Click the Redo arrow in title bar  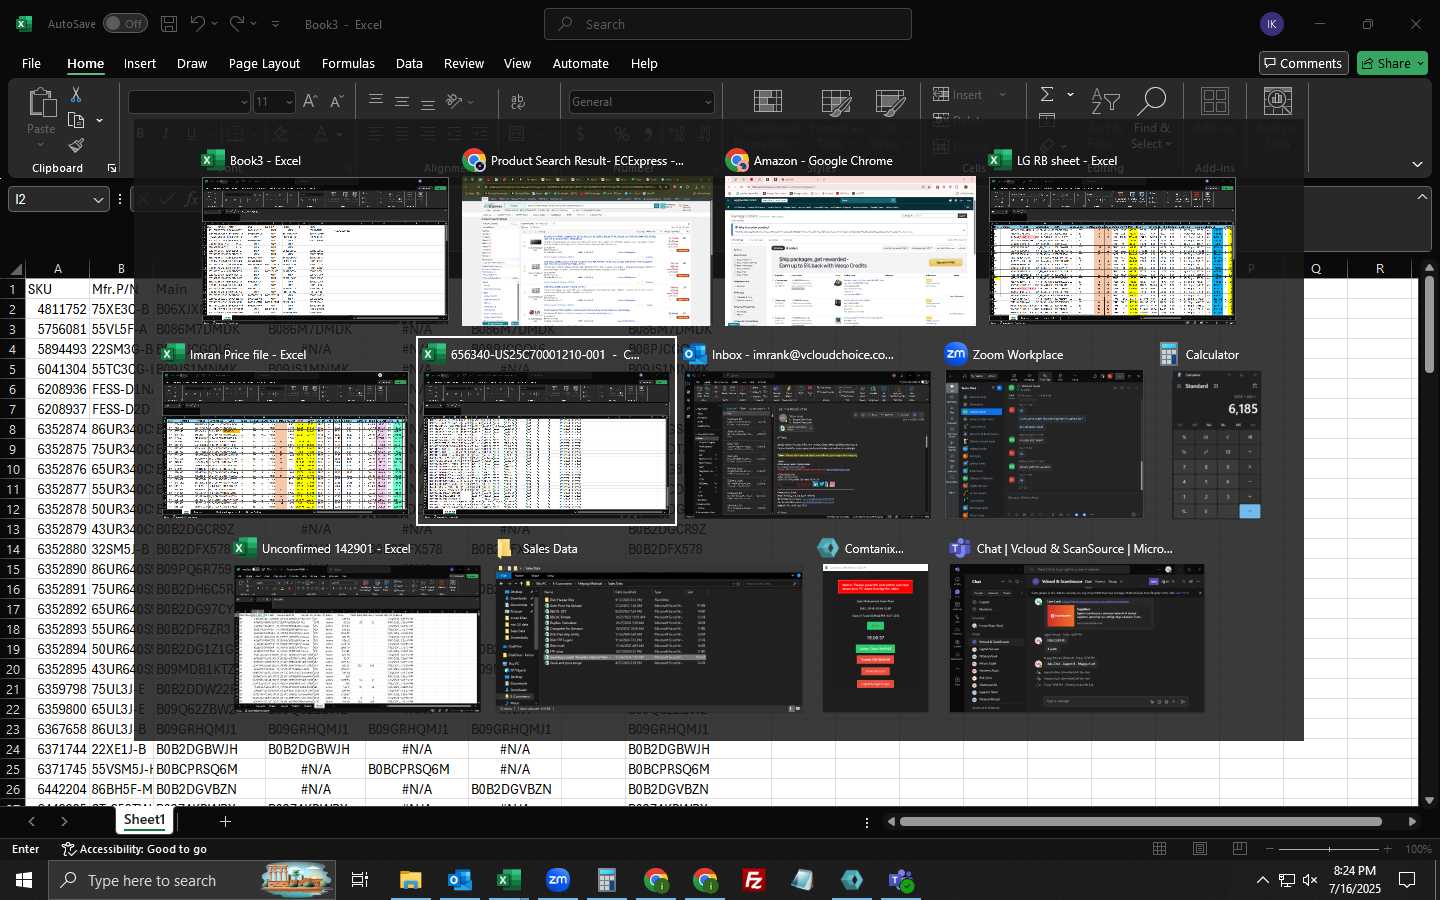tap(237, 24)
